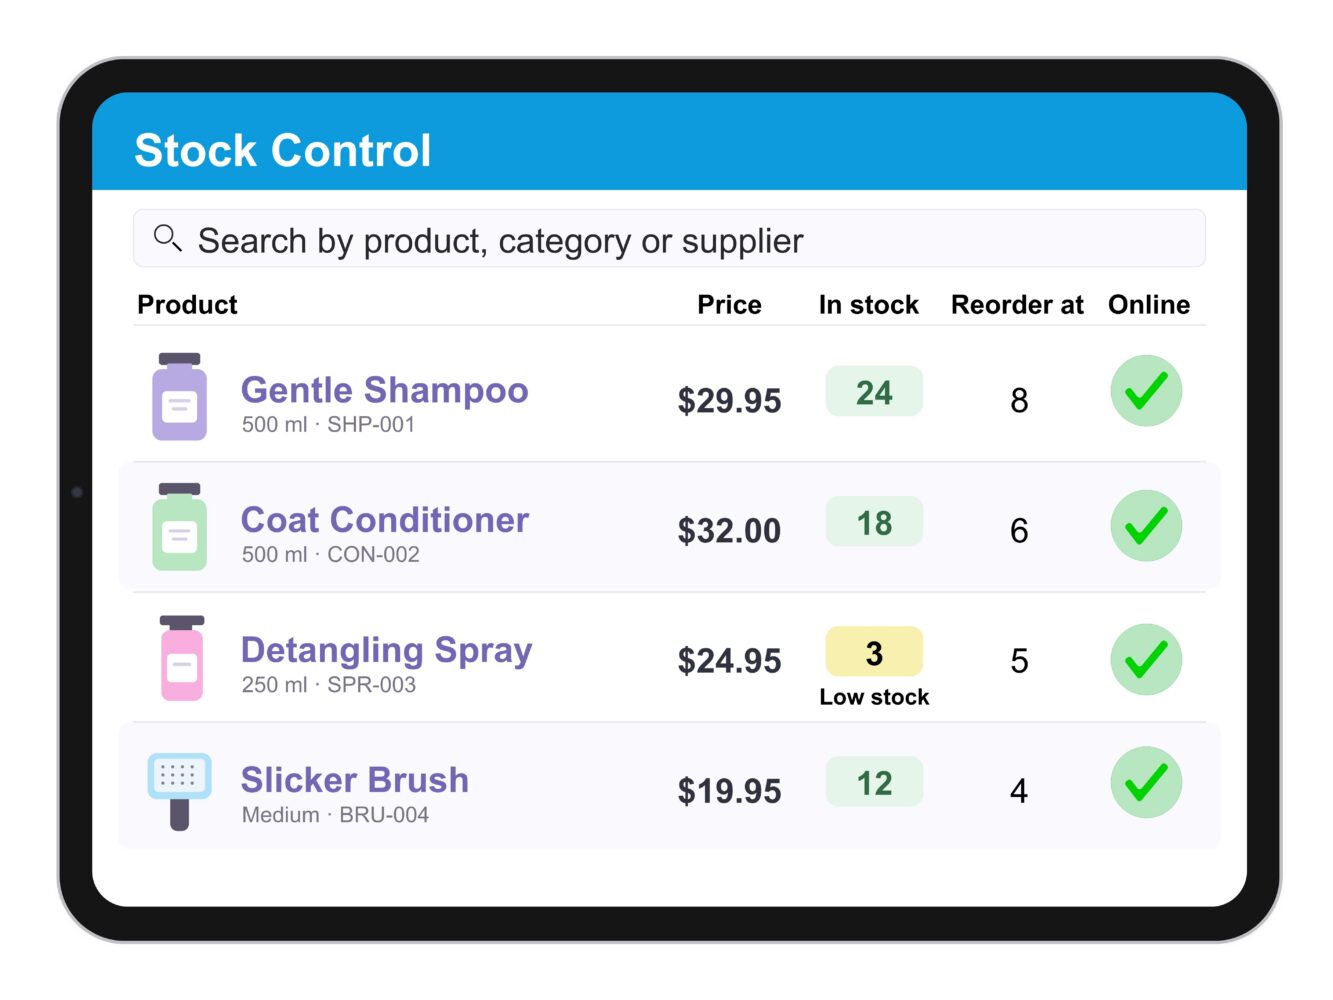
Task: Toggle online status for Gentle Shampoo
Action: [x=1146, y=391]
